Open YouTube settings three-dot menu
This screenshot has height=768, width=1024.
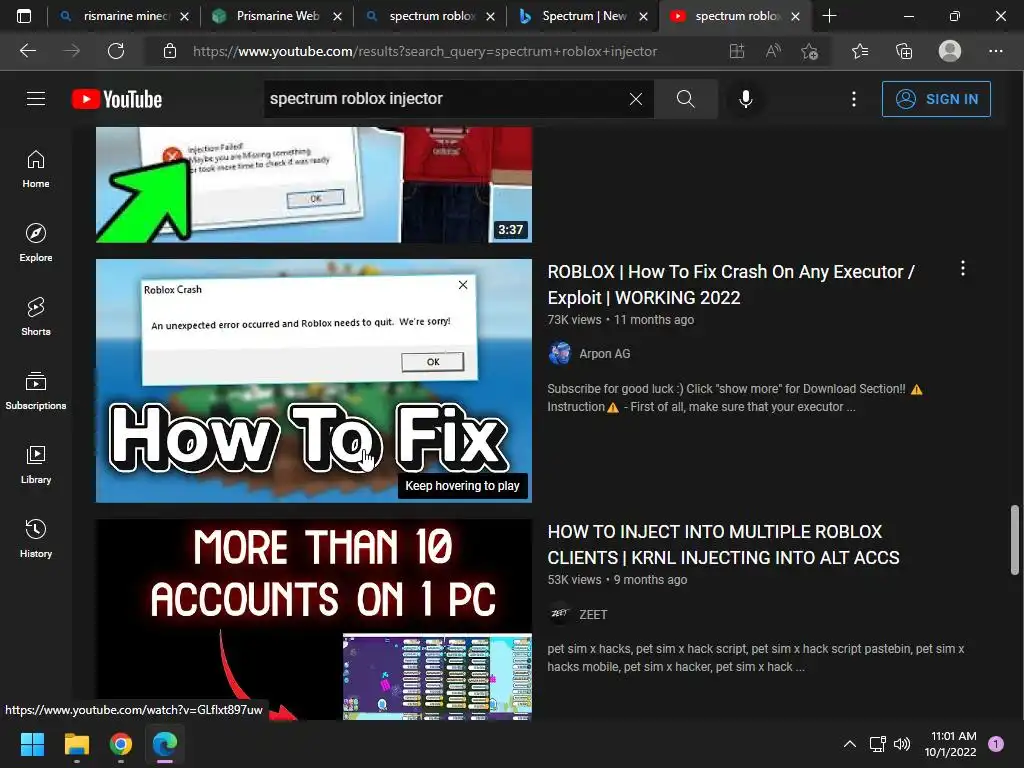[854, 99]
